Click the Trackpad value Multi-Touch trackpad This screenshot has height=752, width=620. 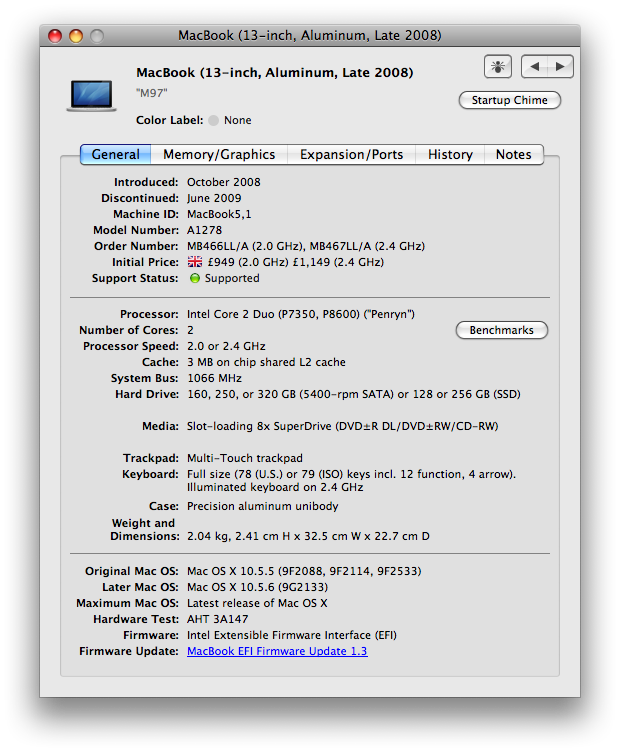(245, 458)
